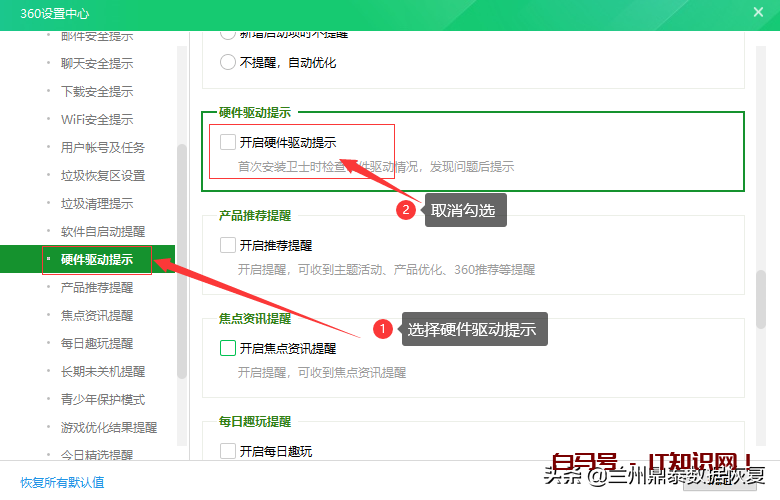The image size is (780, 500).
Task: Click the 焦点资讯提醒 section heading
Action: [255, 318]
